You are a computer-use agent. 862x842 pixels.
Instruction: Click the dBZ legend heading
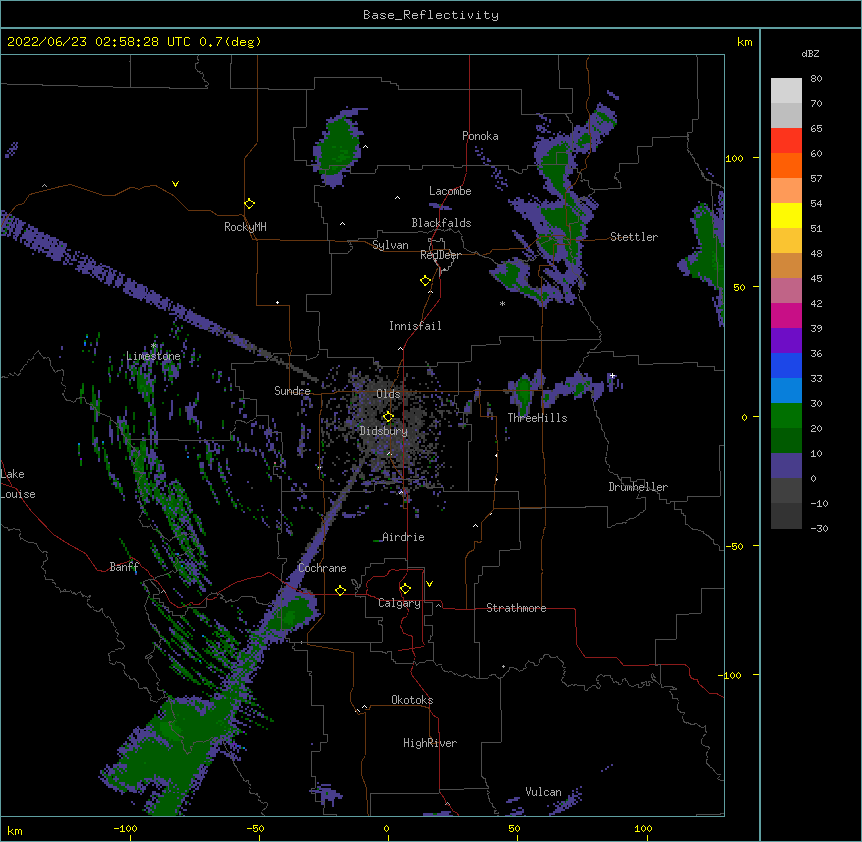[810, 54]
